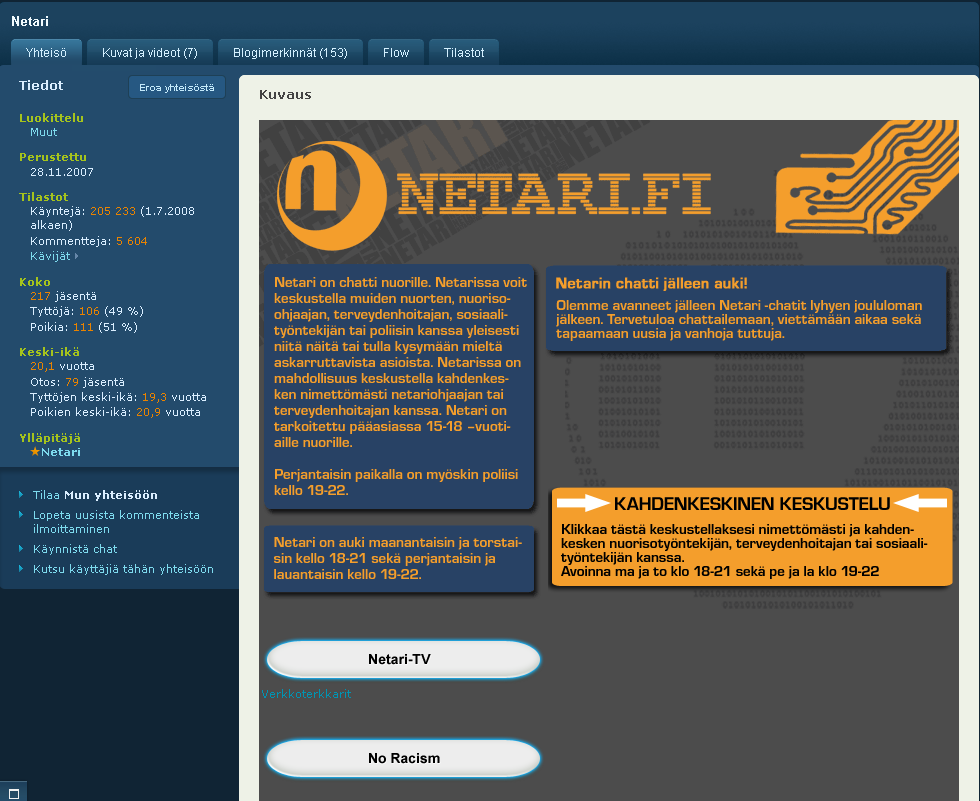This screenshot has height=801, width=980.
Task: Click the Eroa yhteisöstä button
Action: pos(177,87)
